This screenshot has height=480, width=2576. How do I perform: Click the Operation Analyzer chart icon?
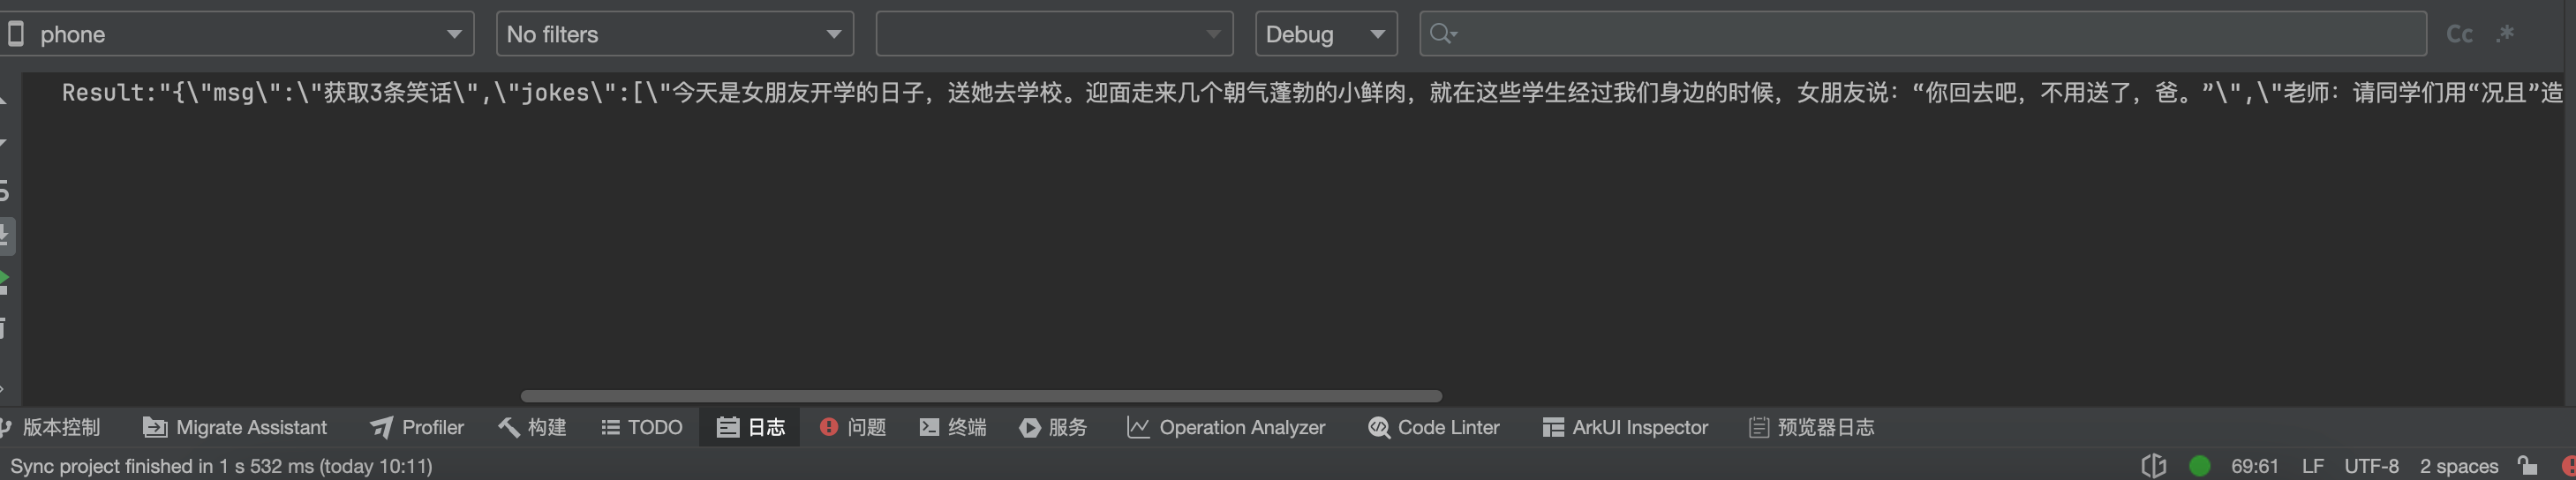[x=1138, y=427]
